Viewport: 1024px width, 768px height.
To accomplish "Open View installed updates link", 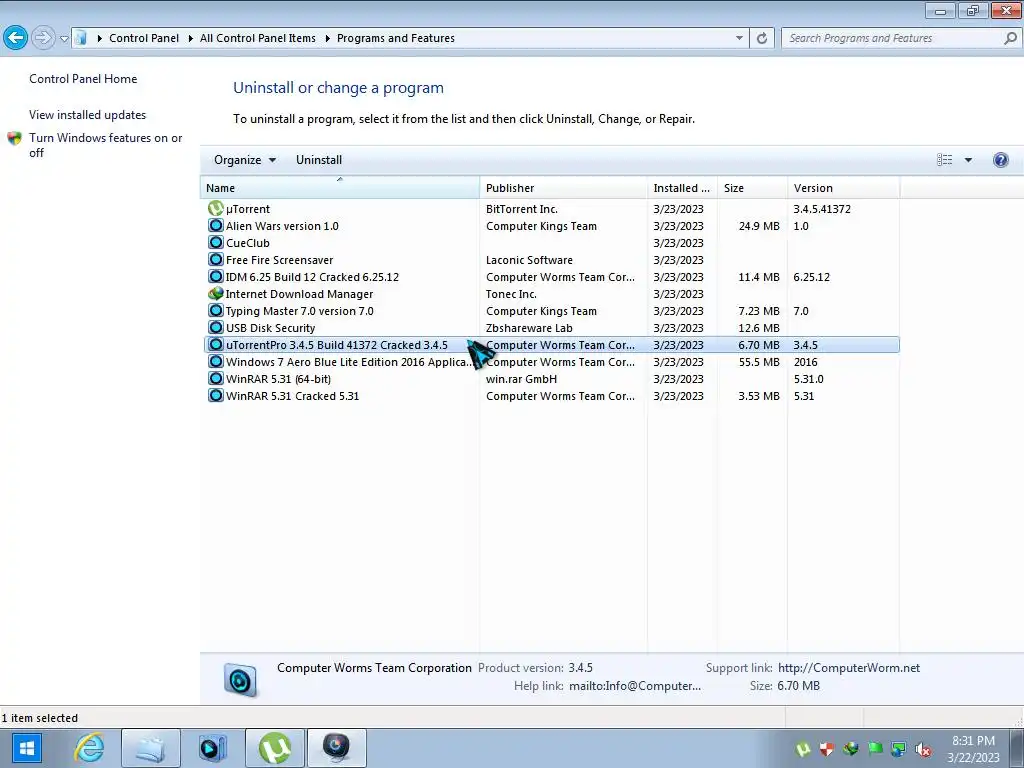I will [88, 114].
